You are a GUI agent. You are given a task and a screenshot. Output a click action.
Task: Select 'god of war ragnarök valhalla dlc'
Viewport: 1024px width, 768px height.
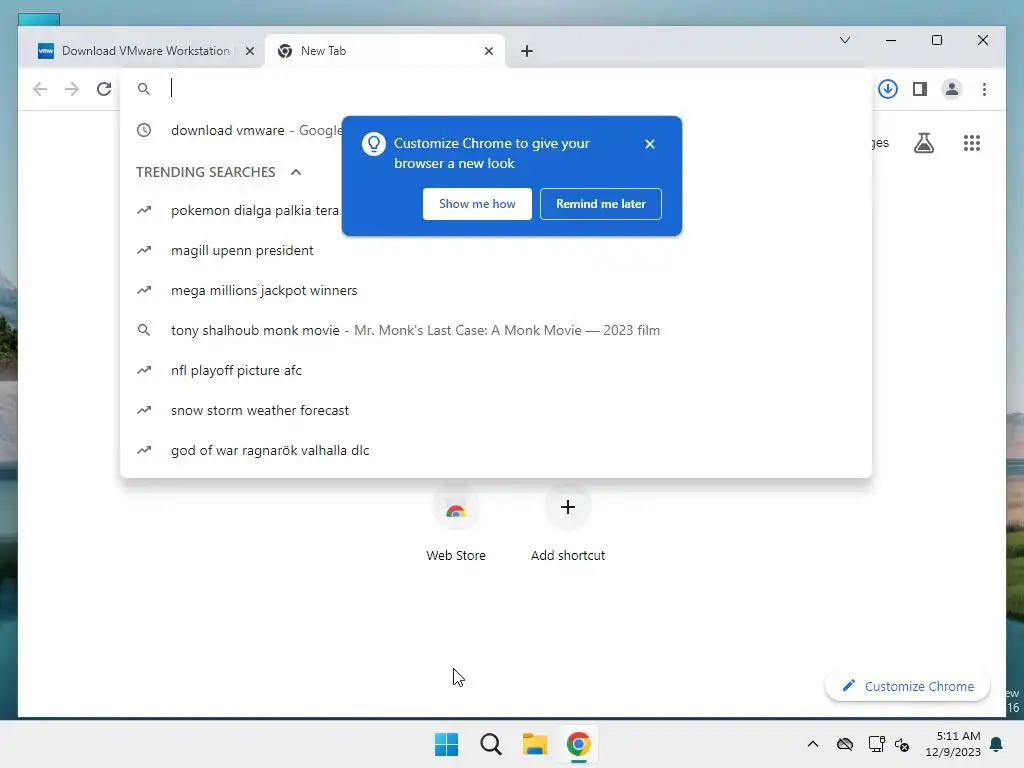coord(496,450)
